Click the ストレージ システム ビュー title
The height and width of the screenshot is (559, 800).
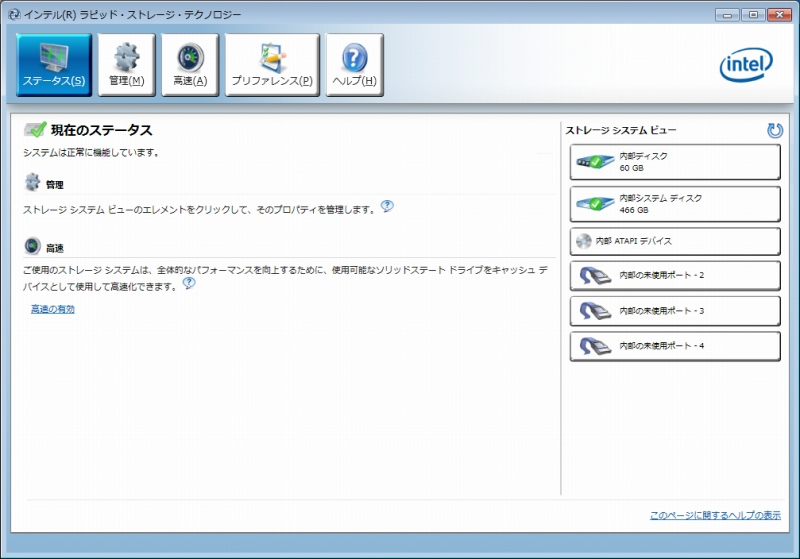(x=620, y=131)
